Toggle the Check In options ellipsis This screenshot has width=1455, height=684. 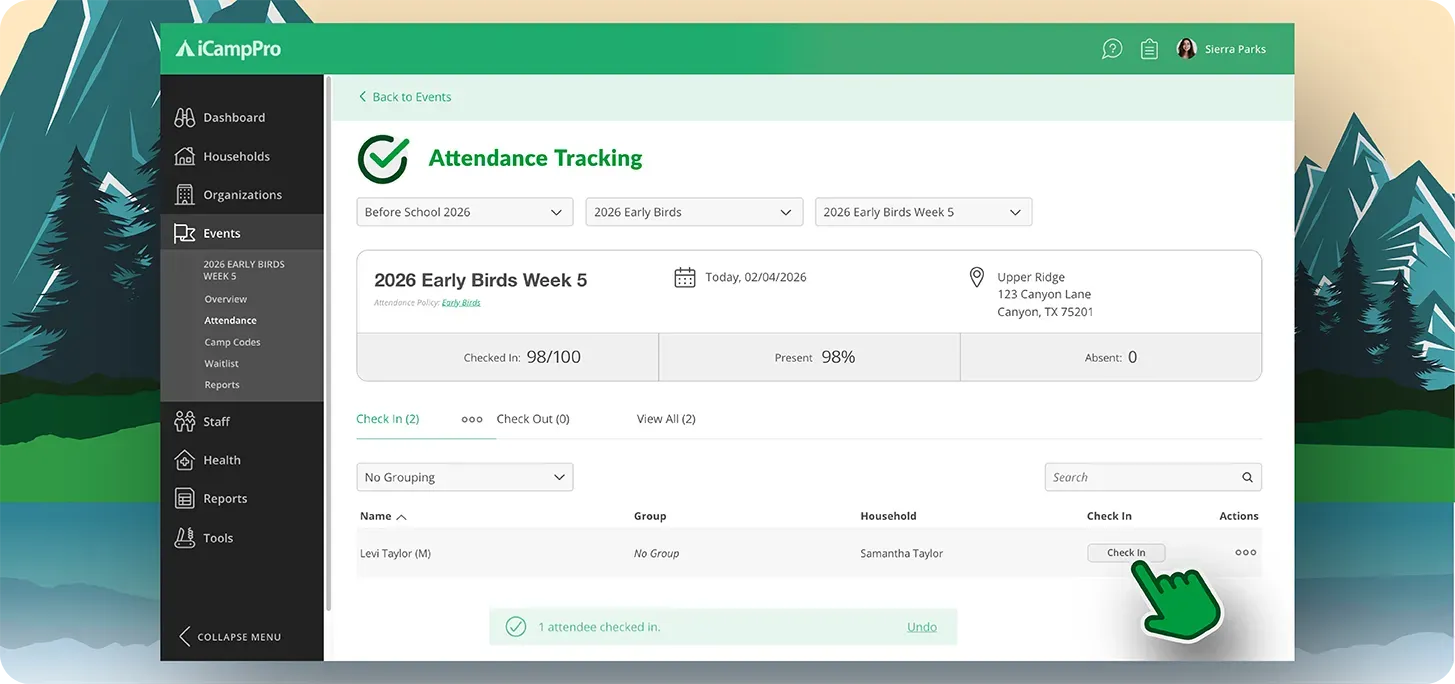(x=472, y=420)
